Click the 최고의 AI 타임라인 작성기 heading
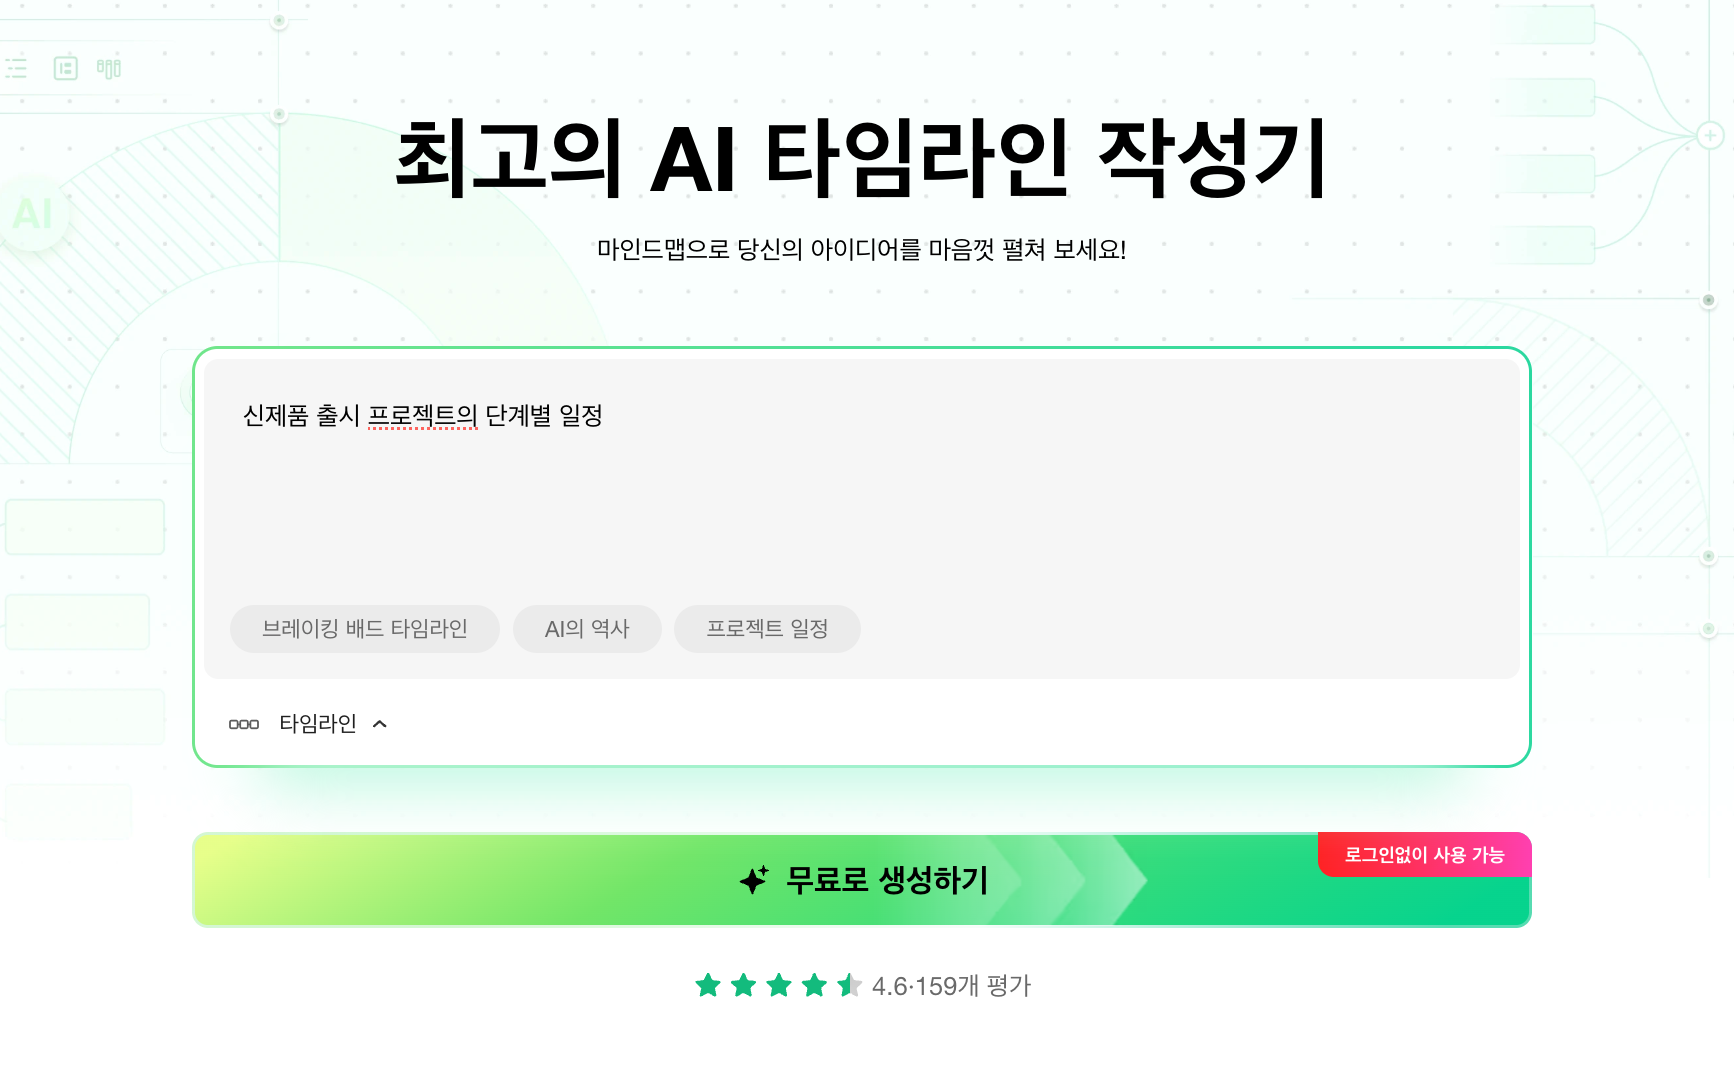The height and width of the screenshot is (1074, 1734). click(x=862, y=158)
